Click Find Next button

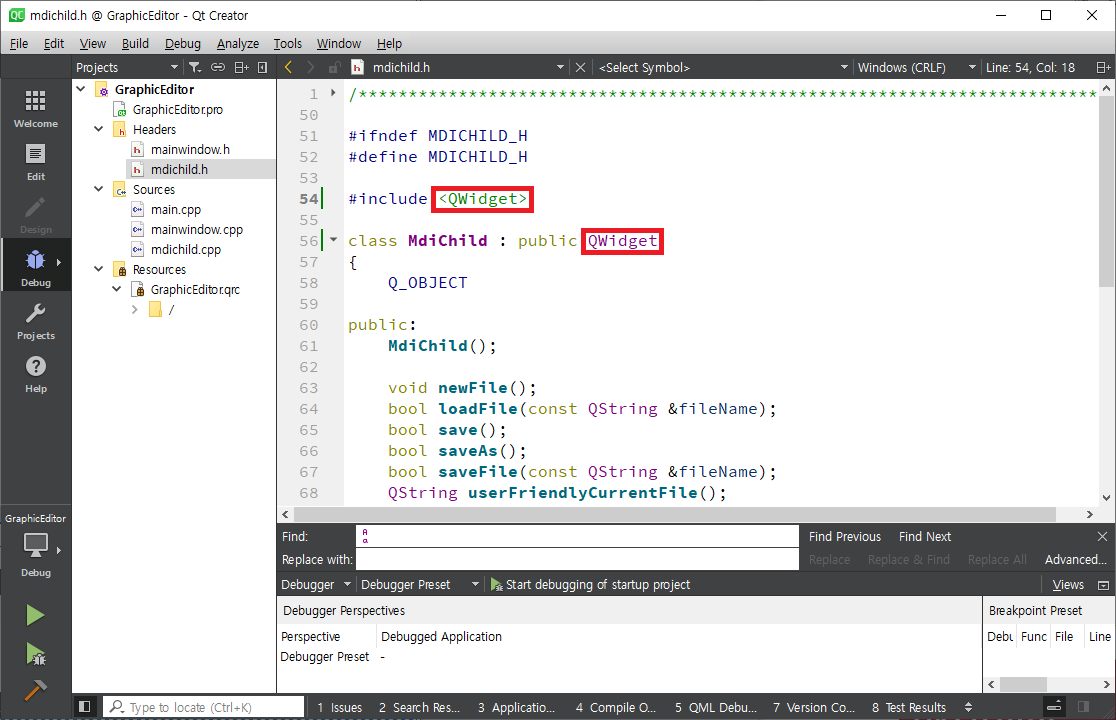point(925,536)
